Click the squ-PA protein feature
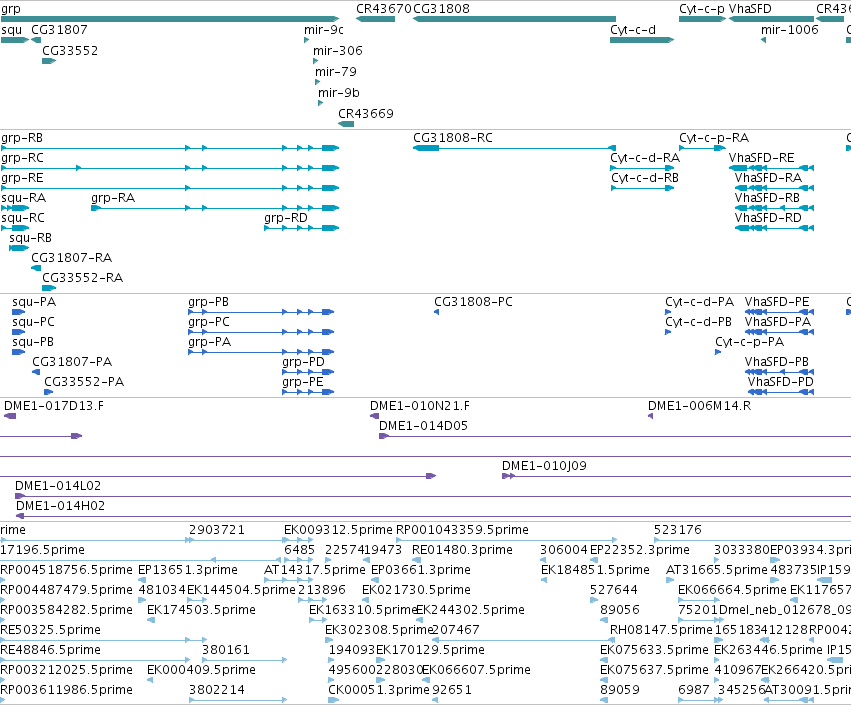The image size is (851, 705). (x=19, y=312)
